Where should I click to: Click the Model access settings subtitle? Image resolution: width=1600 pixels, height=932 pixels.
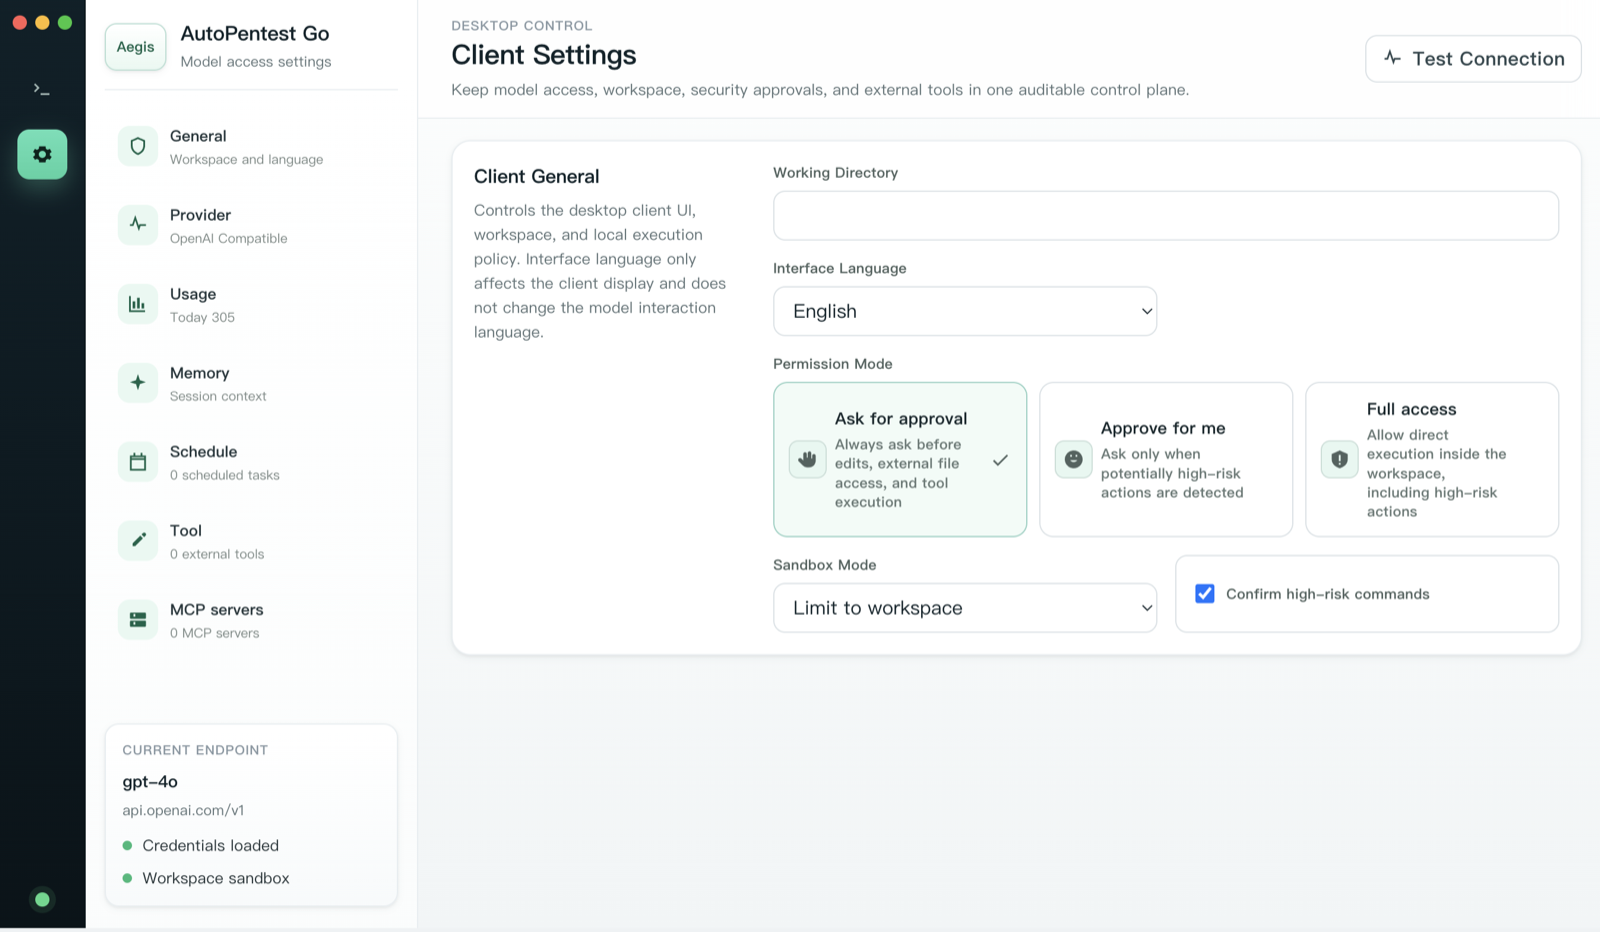tap(256, 62)
